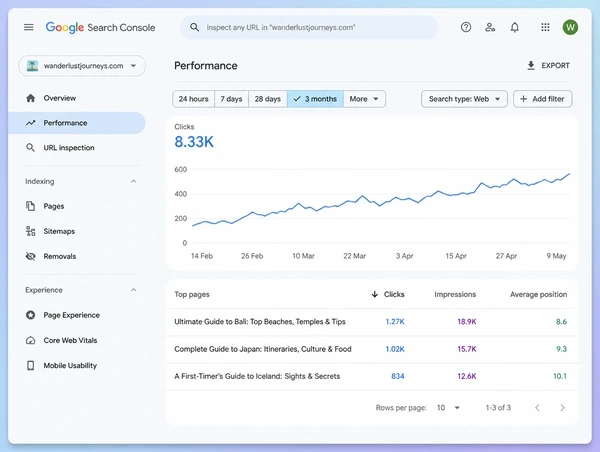Click the wanderlustjourneys.com palm tree favicon

(x=33, y=65)
